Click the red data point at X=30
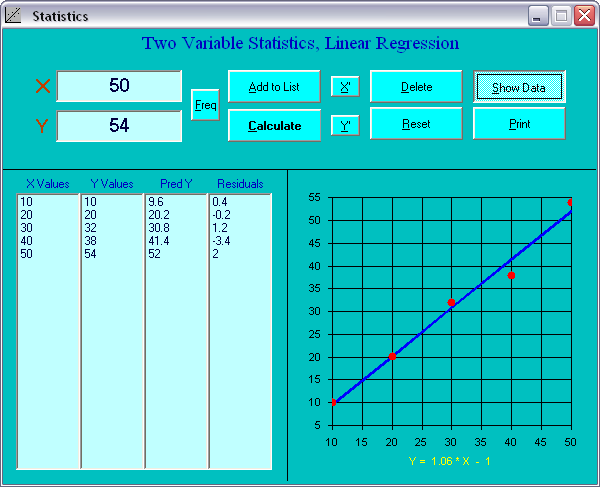The width and height of the screenshot is (600, 487). pyautogui.click(x=451, y=303)
